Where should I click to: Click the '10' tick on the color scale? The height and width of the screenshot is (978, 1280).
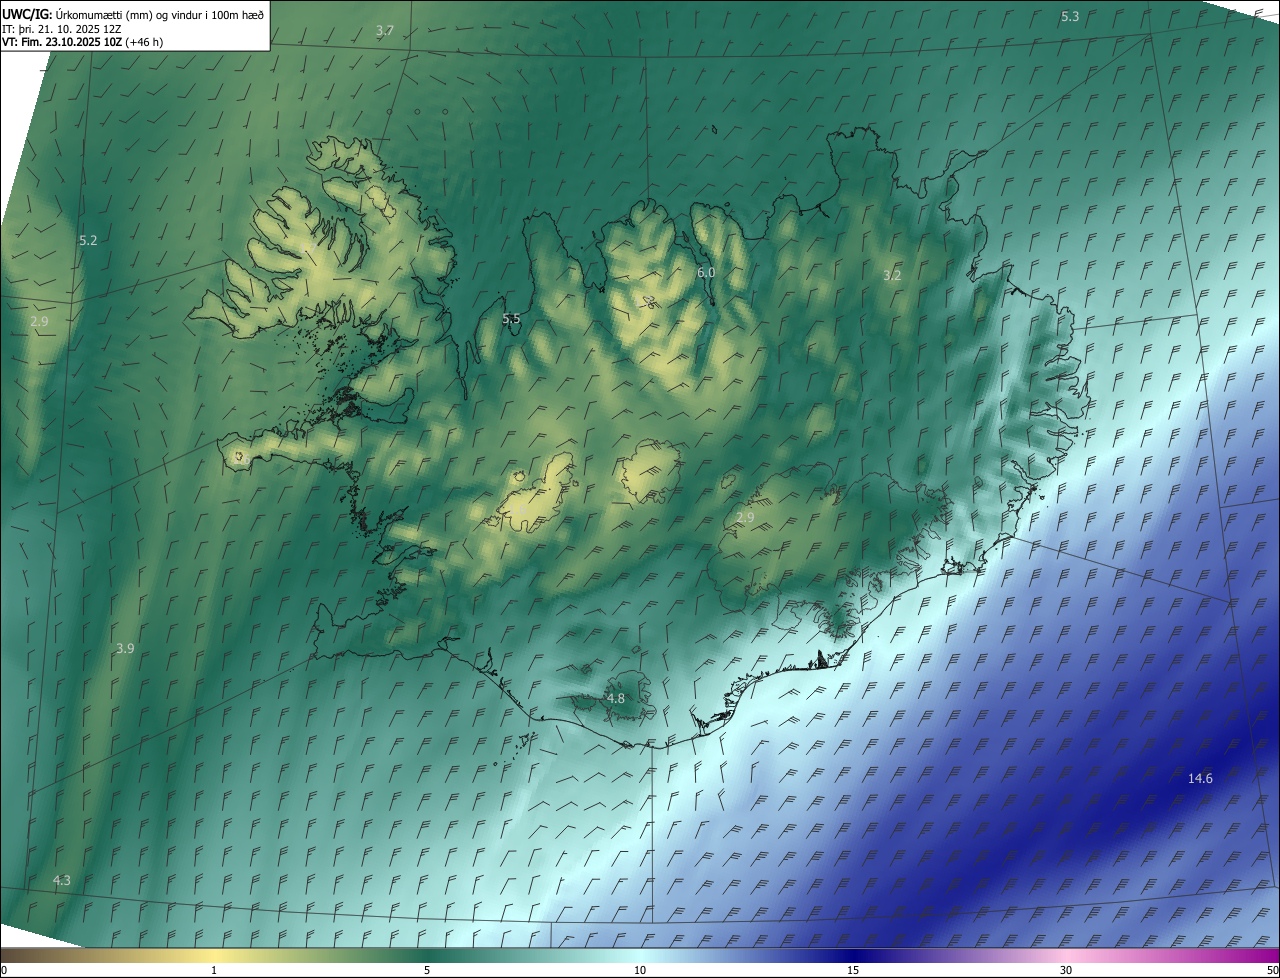tap(640, 970)
